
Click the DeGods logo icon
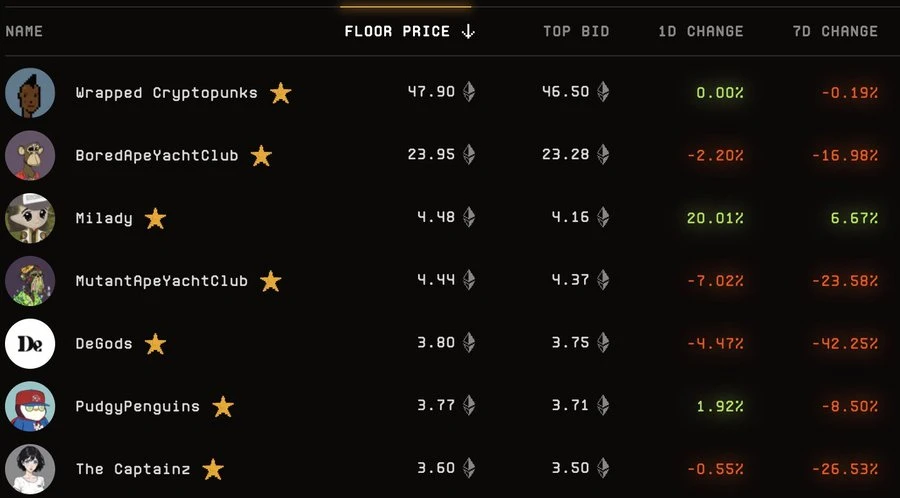tap(30, 344)
